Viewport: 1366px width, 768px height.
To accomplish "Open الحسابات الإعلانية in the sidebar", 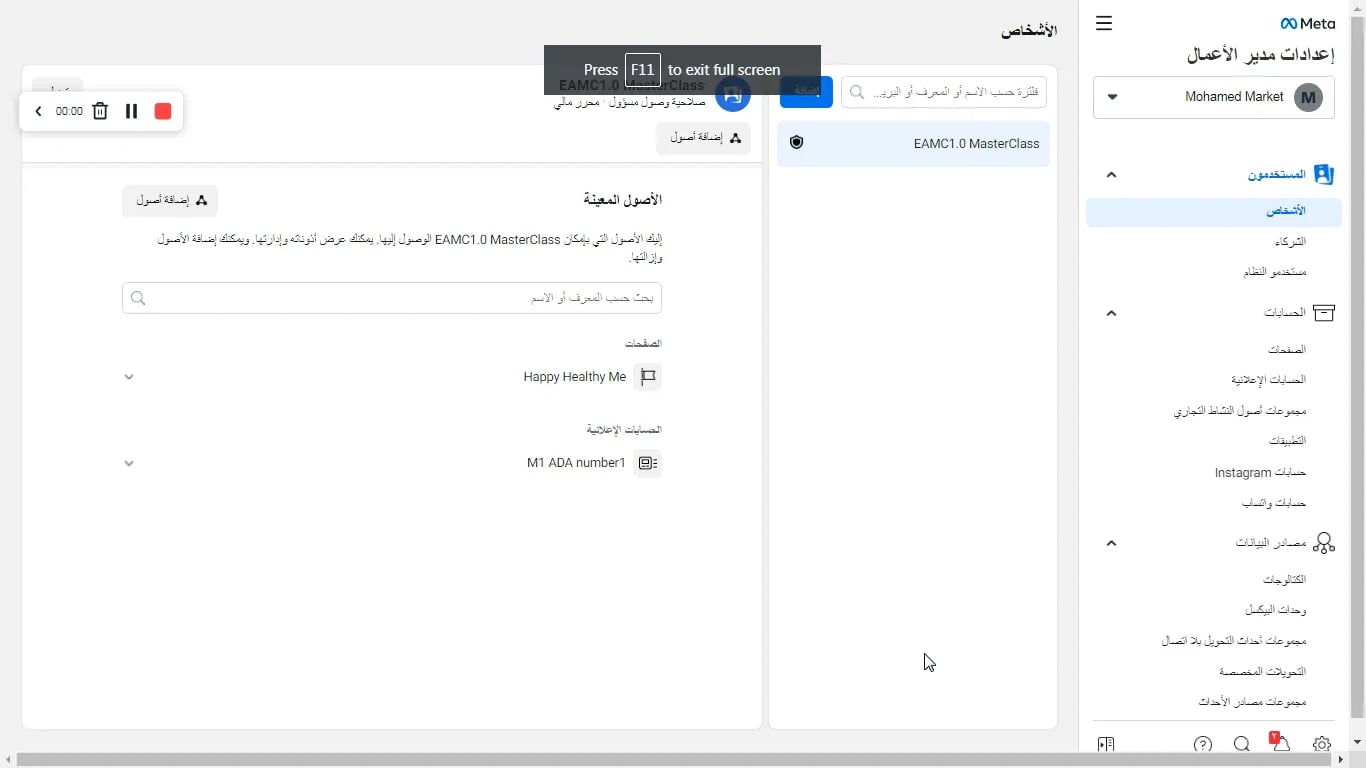I will tap(1268, 380).
